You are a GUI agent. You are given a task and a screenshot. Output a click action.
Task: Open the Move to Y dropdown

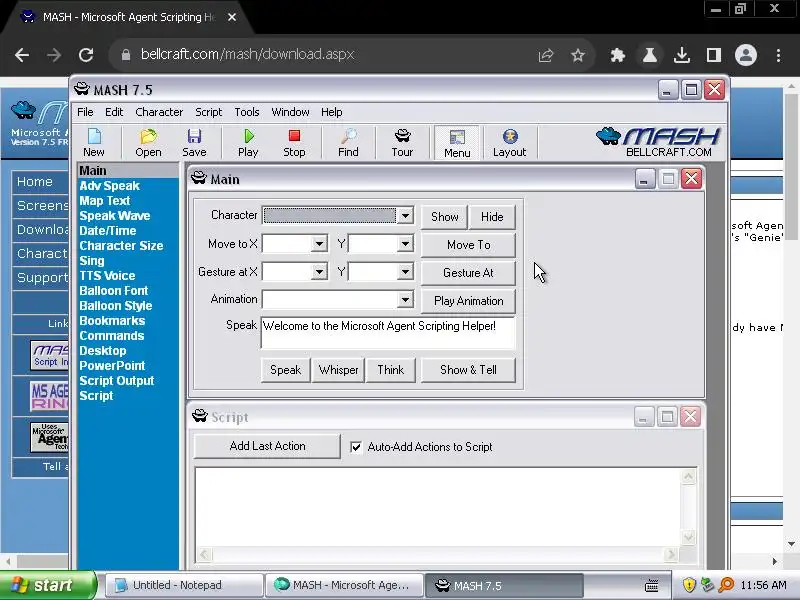point(405,244)
